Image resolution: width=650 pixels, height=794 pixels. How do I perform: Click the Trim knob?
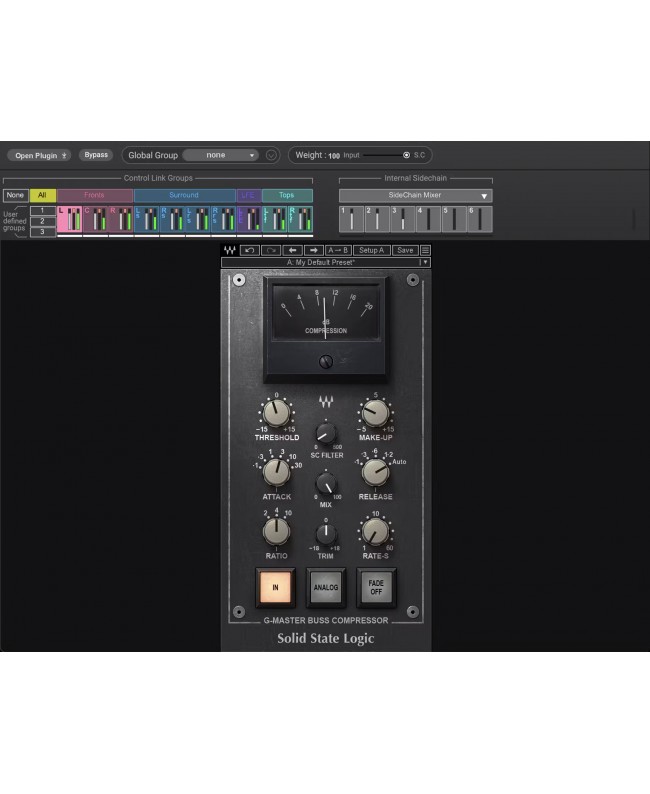(326, 534)
